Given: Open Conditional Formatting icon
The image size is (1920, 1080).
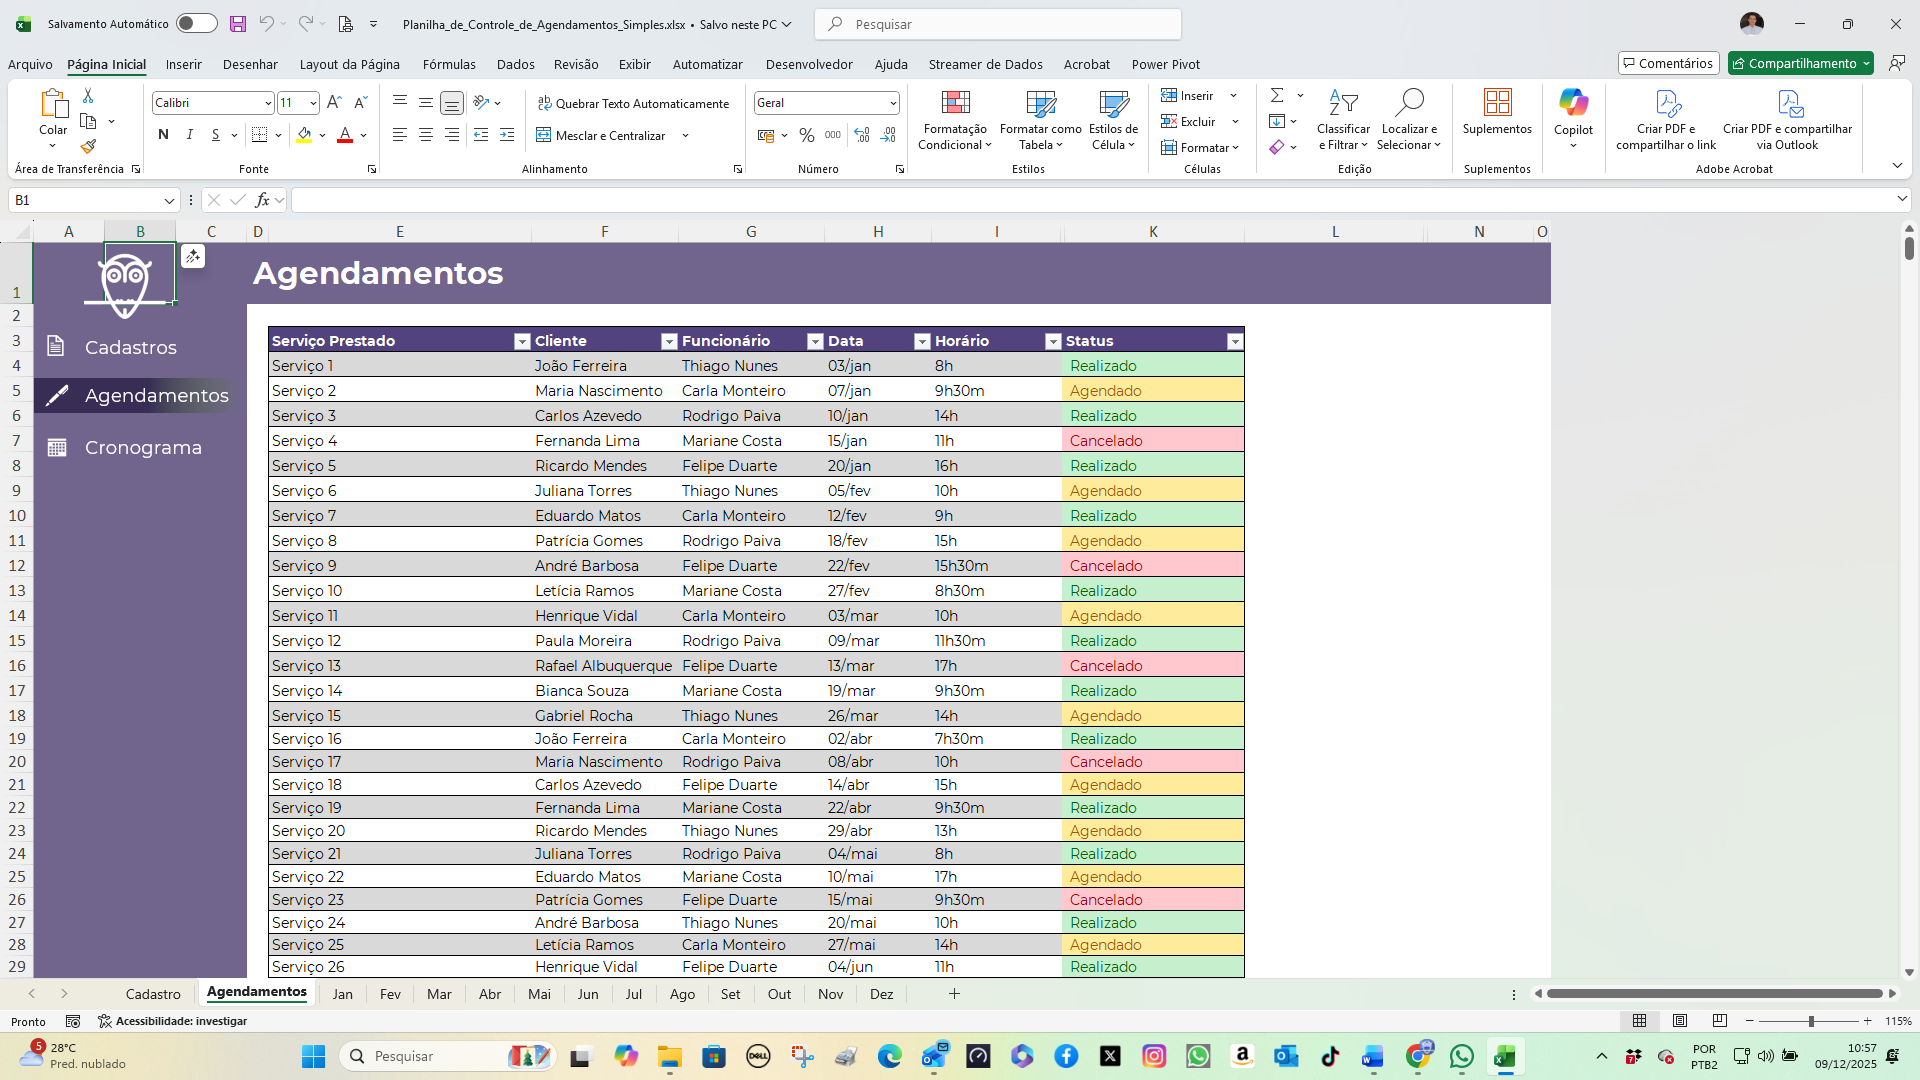Looking at the screenshot, I should [955, 103].
